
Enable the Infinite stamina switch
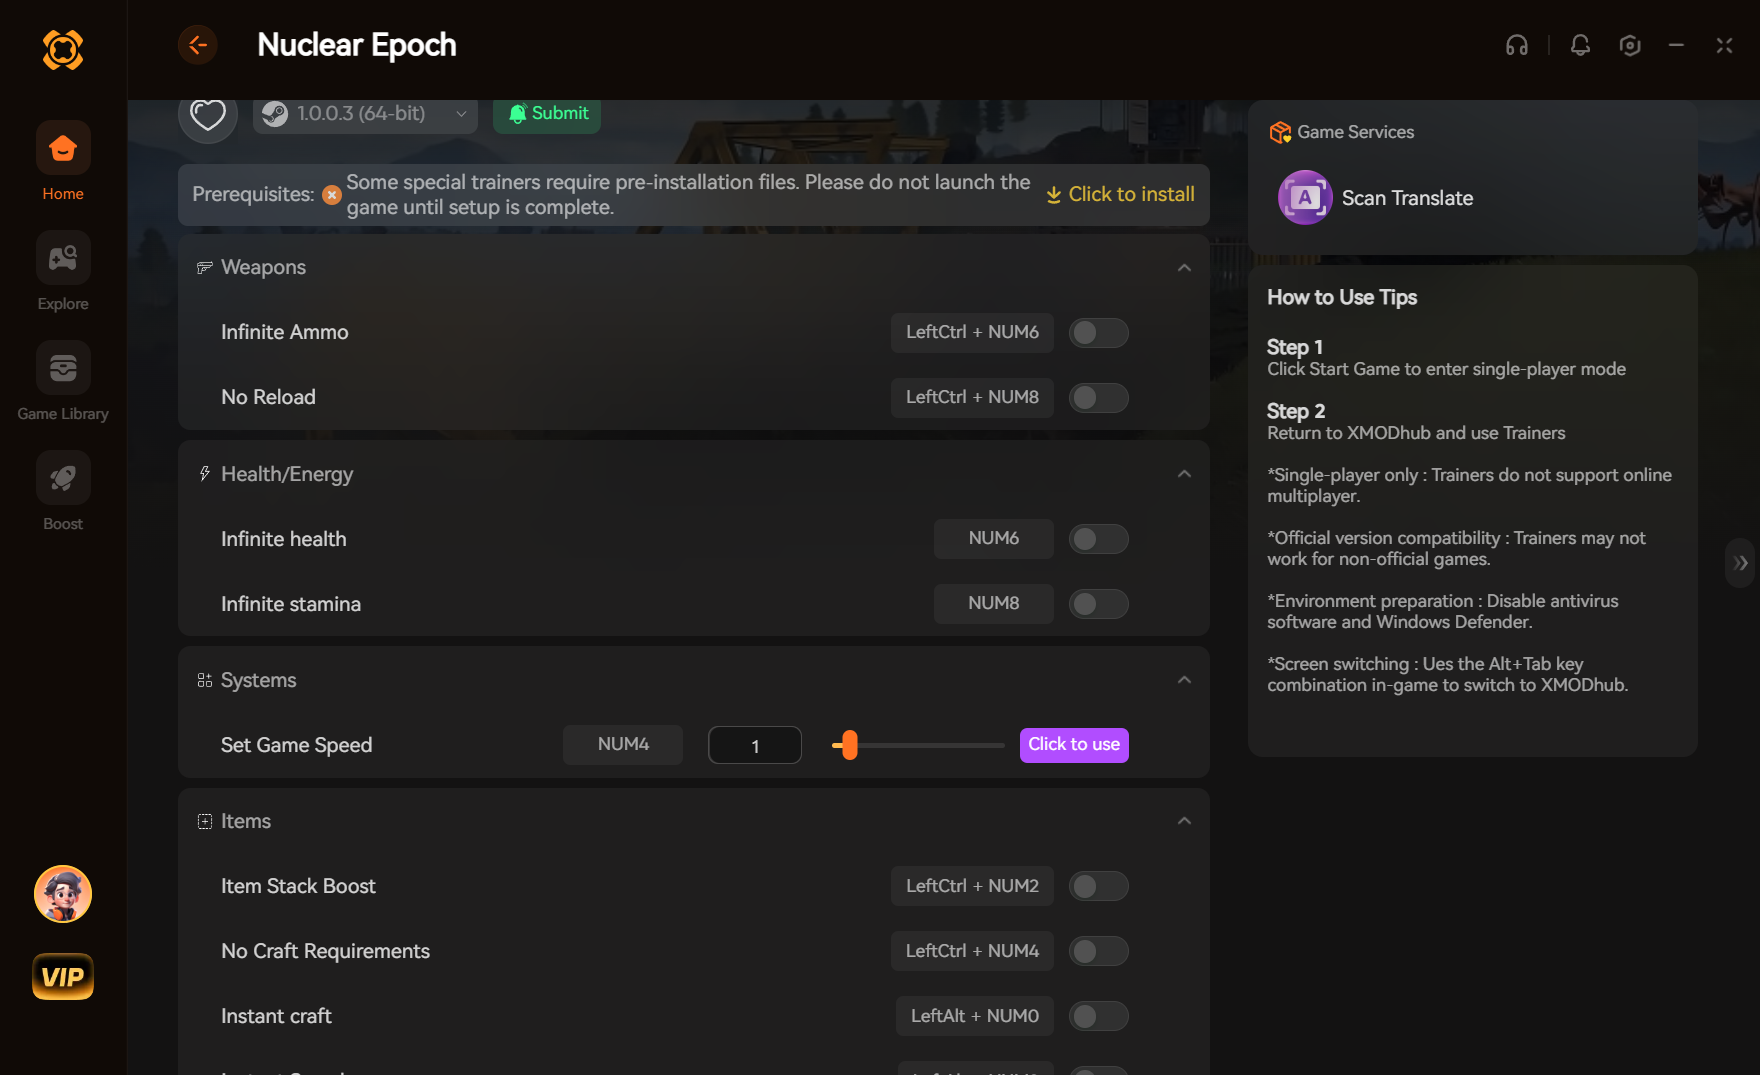coord(1098,604)
